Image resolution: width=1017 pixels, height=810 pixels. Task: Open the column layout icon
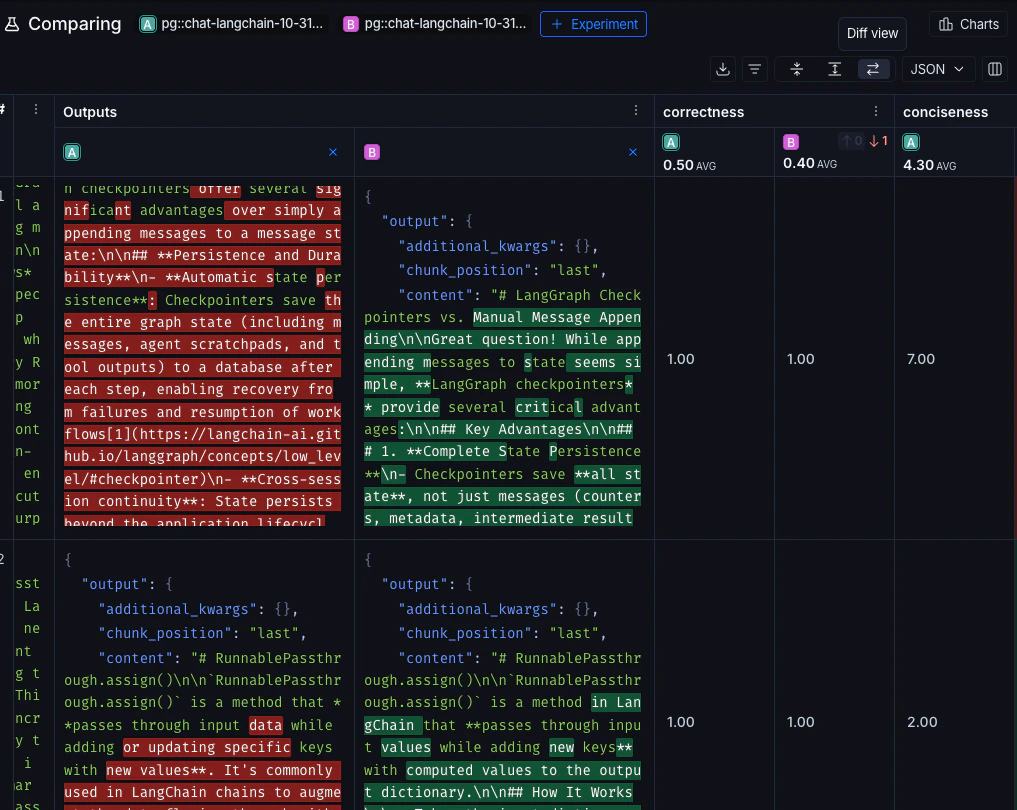point(995,69)
